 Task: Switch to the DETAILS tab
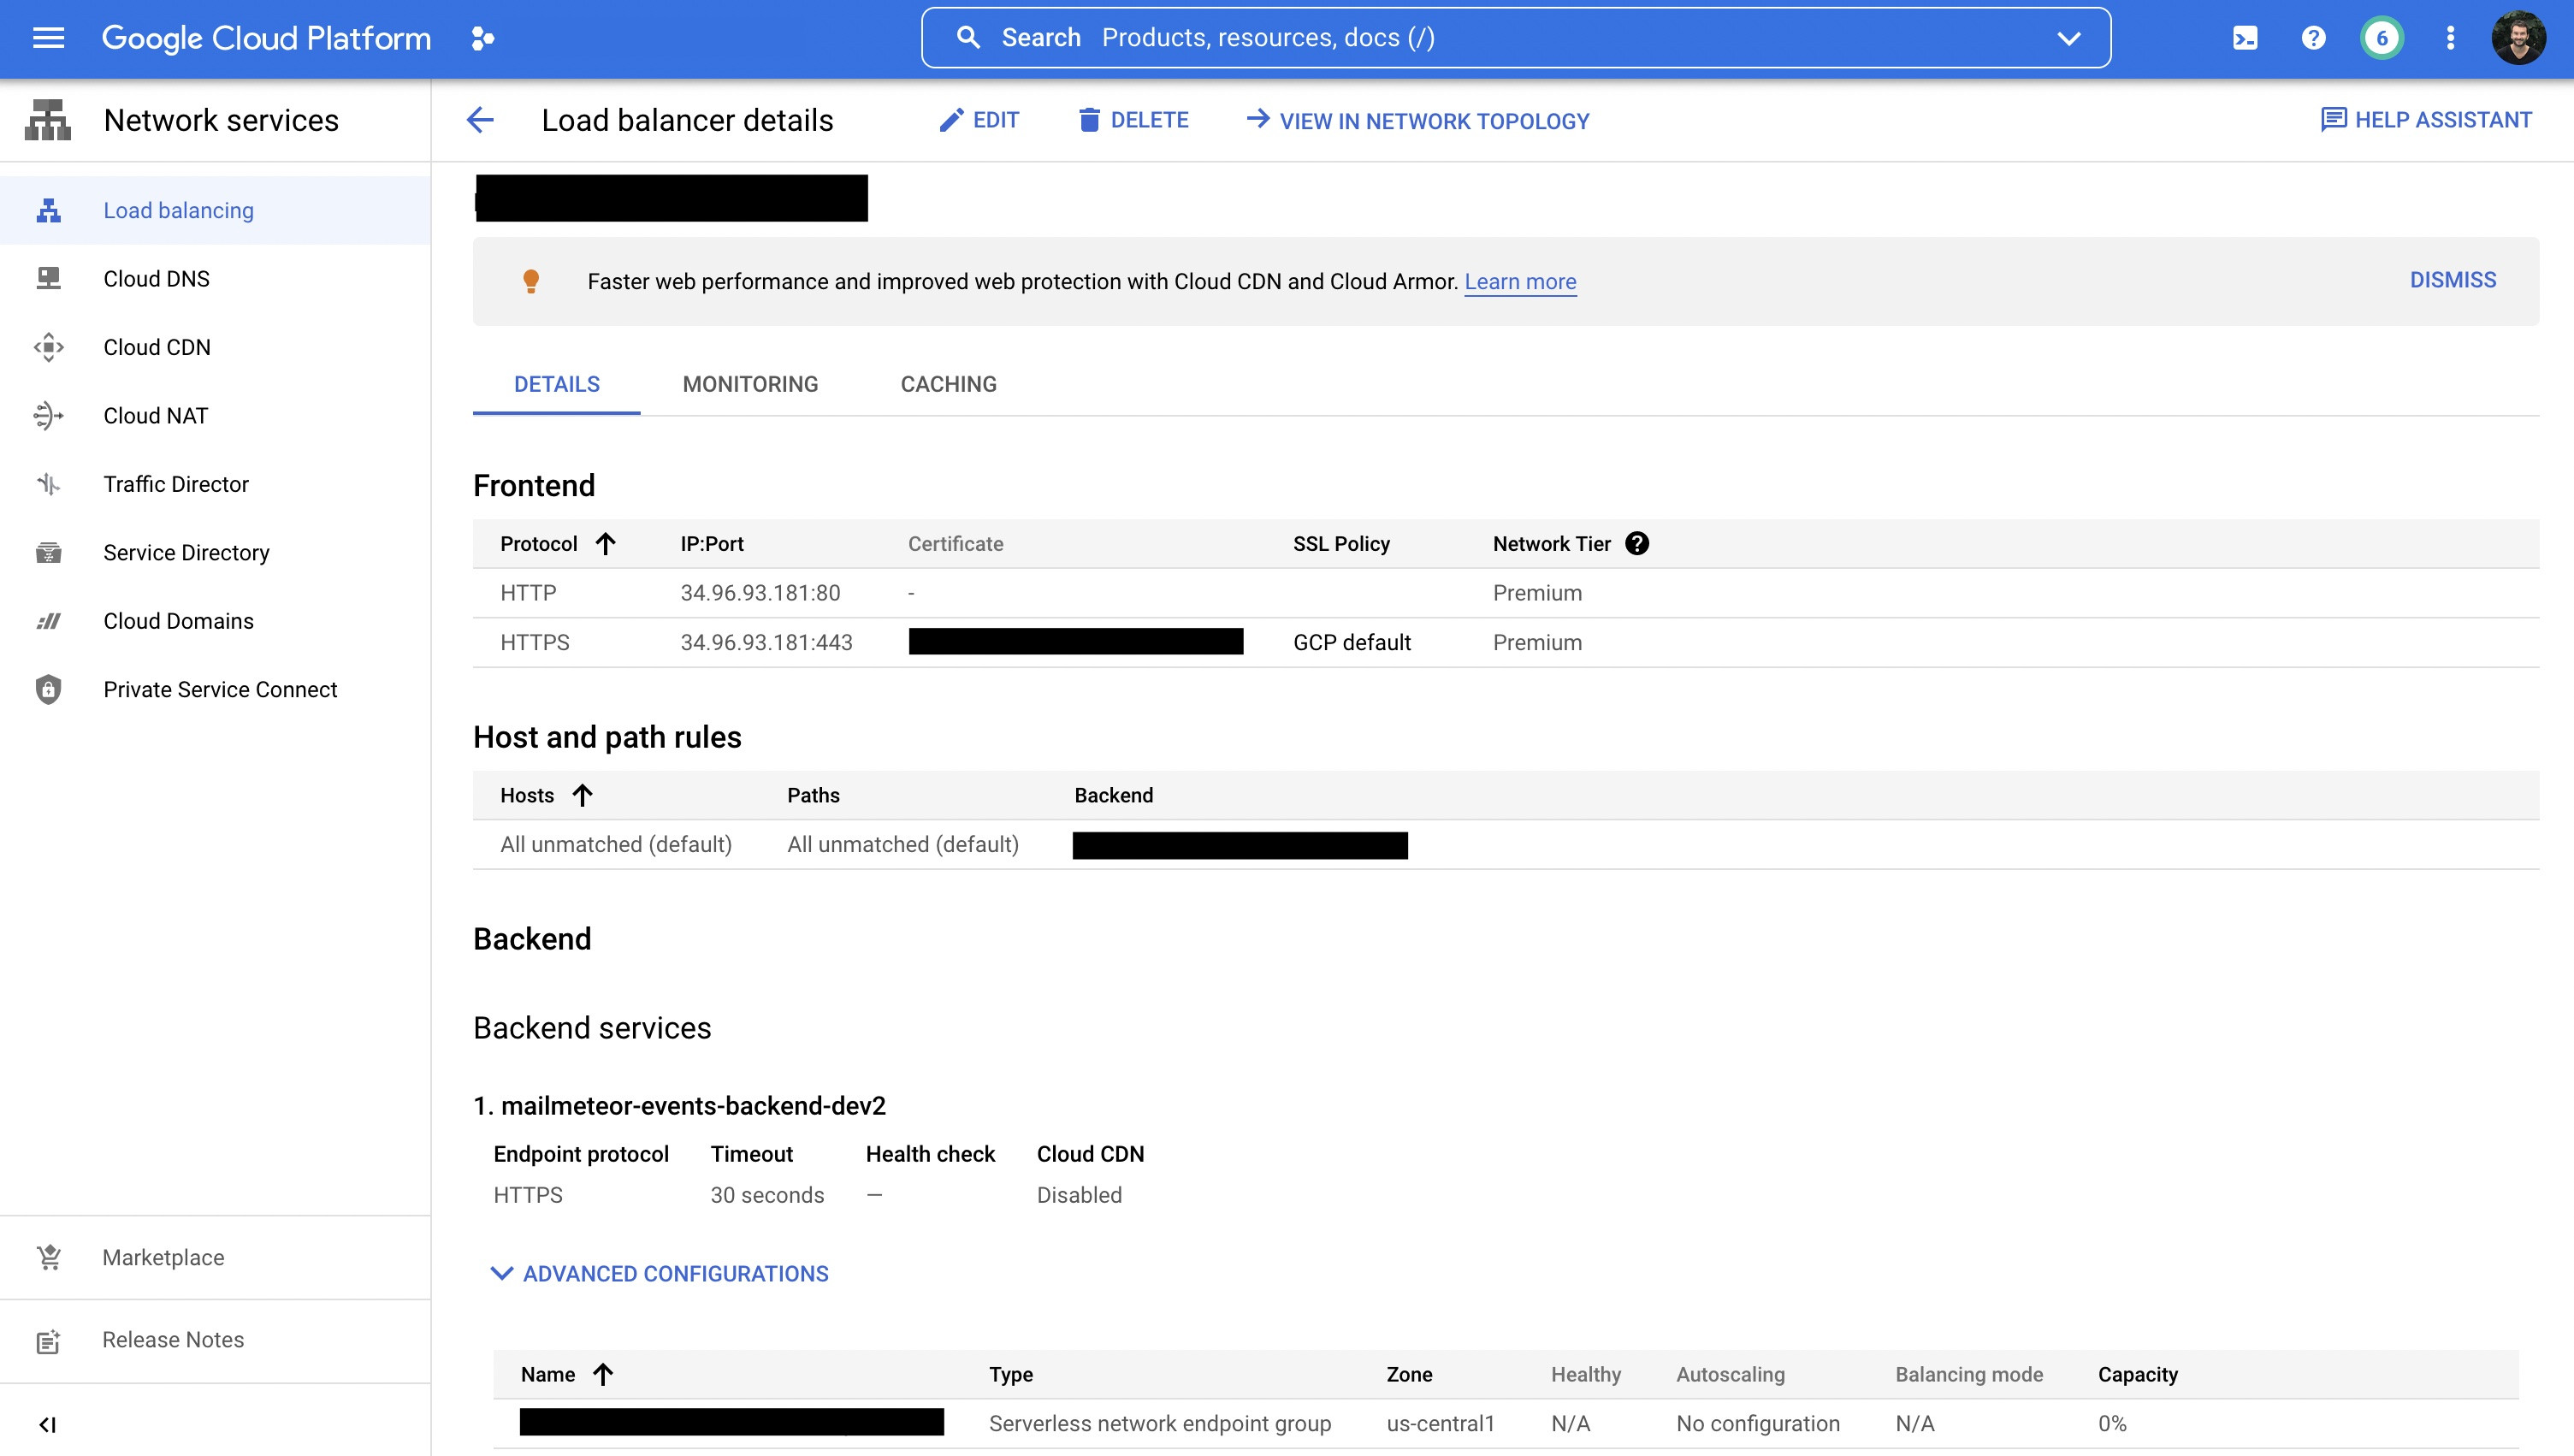557,384
